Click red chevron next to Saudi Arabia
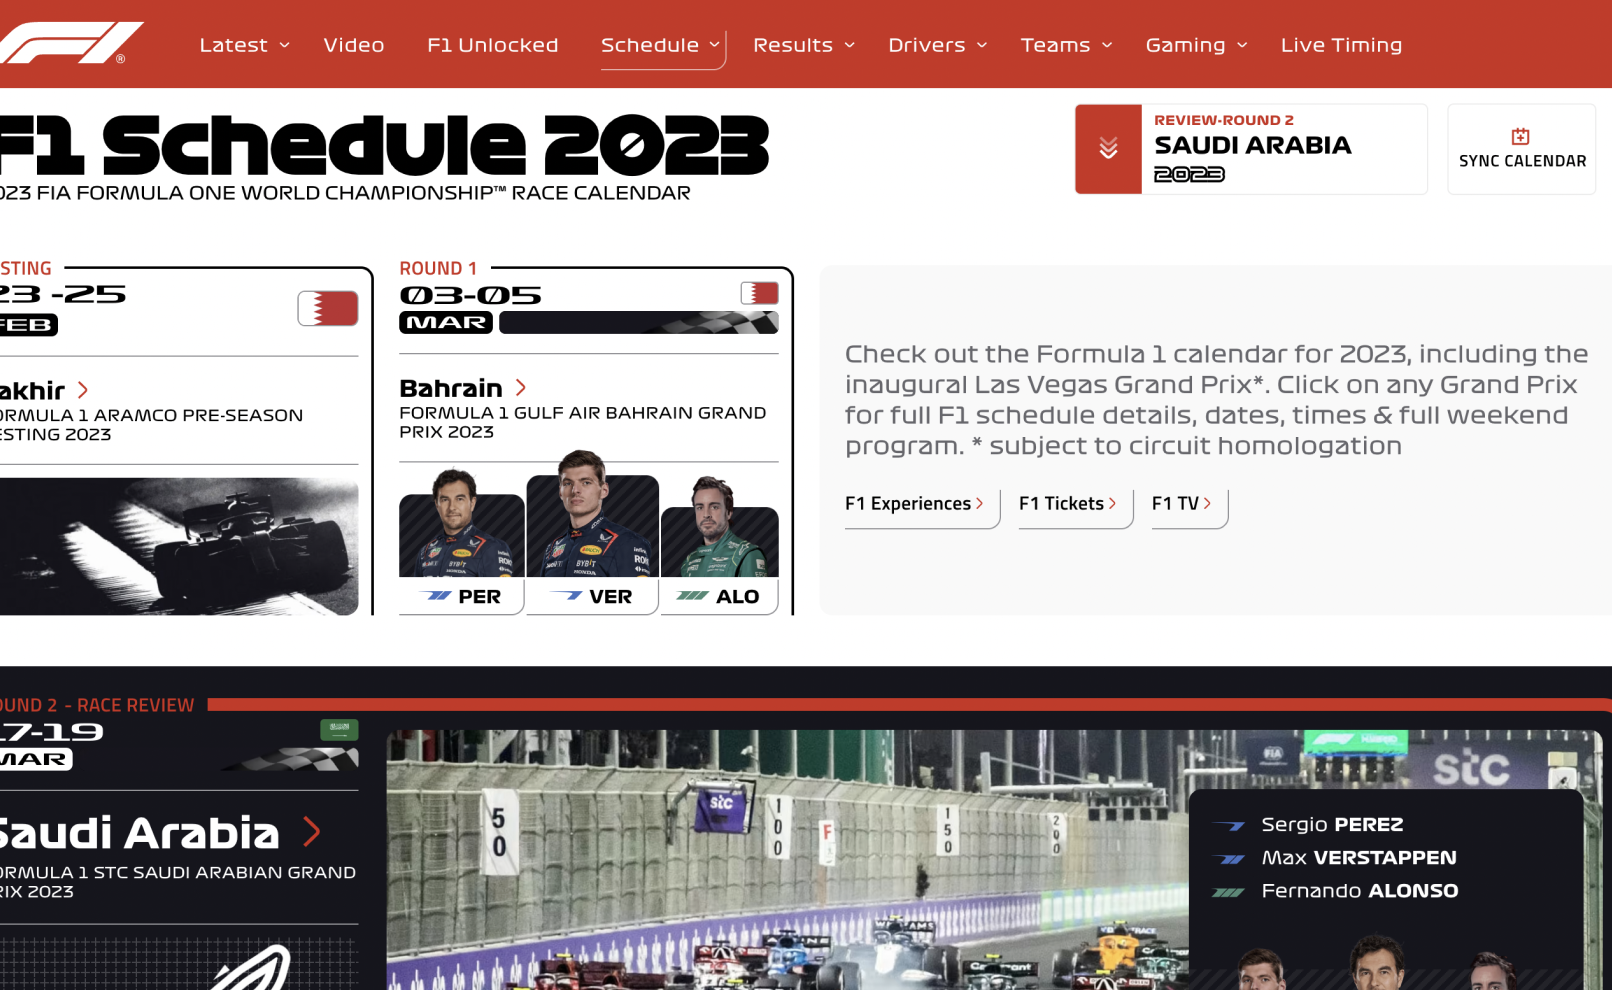1612x990 pixels. 312,831
